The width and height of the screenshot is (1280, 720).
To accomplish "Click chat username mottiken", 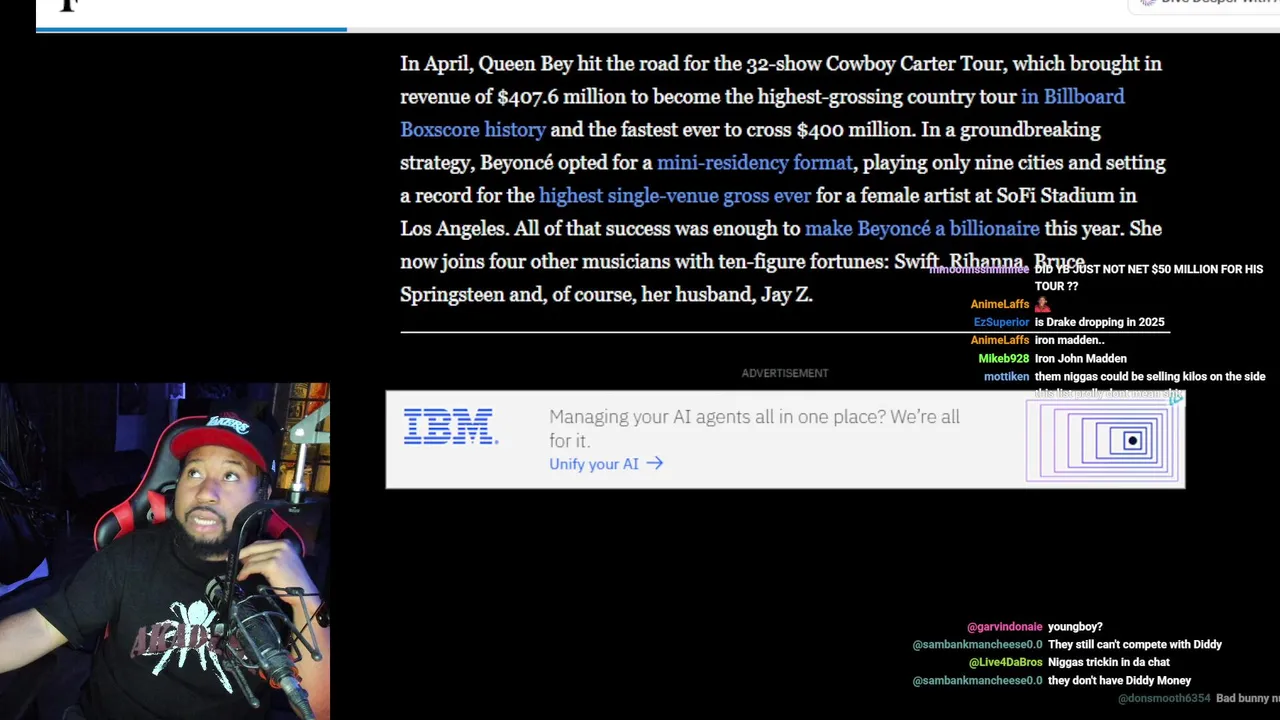I will coord(1006,376).
